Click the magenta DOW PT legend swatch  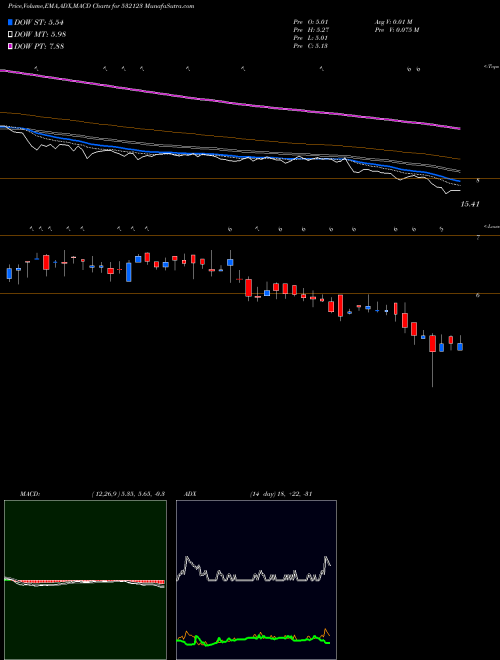[11, 46]
